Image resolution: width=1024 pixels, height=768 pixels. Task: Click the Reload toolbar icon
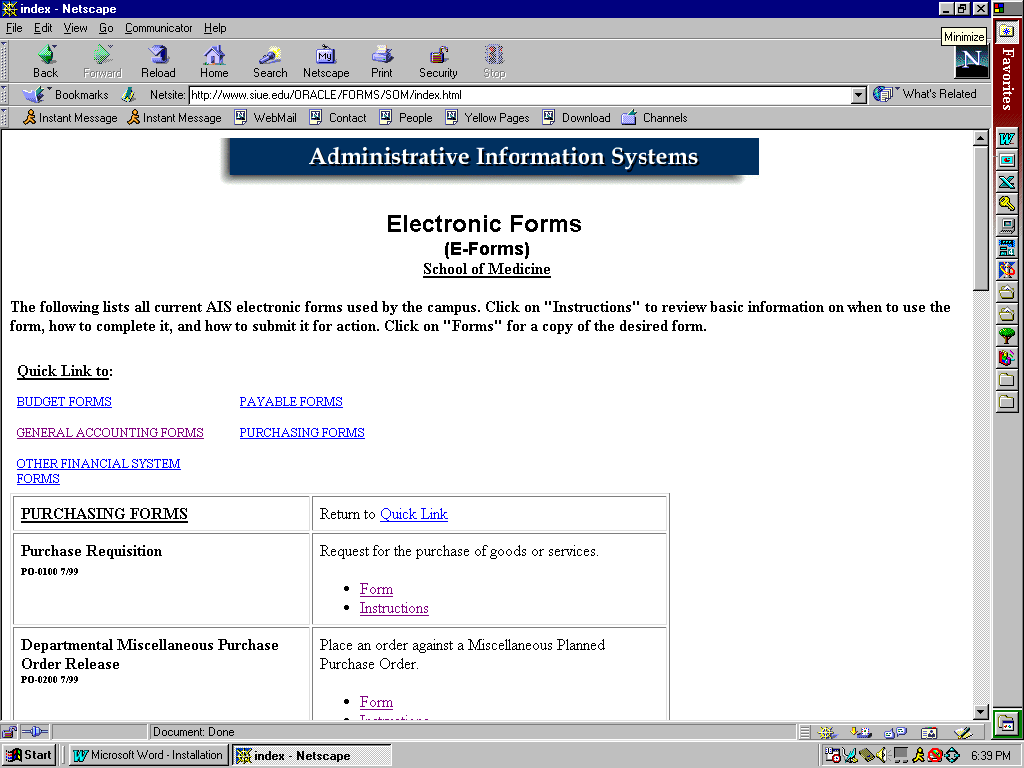(x=158, y=61)
